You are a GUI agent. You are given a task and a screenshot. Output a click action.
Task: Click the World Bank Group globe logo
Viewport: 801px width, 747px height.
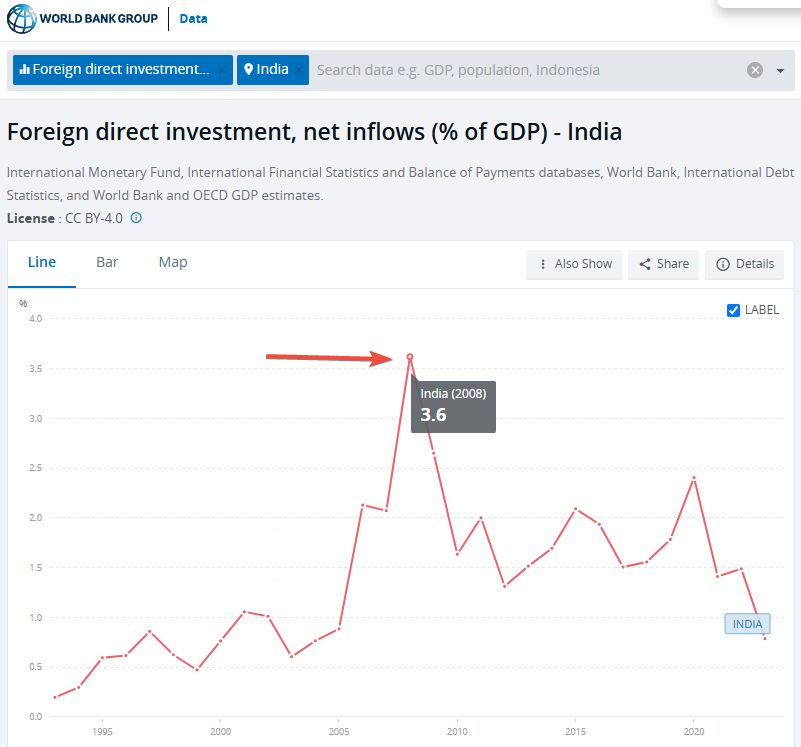pos(20,19)
